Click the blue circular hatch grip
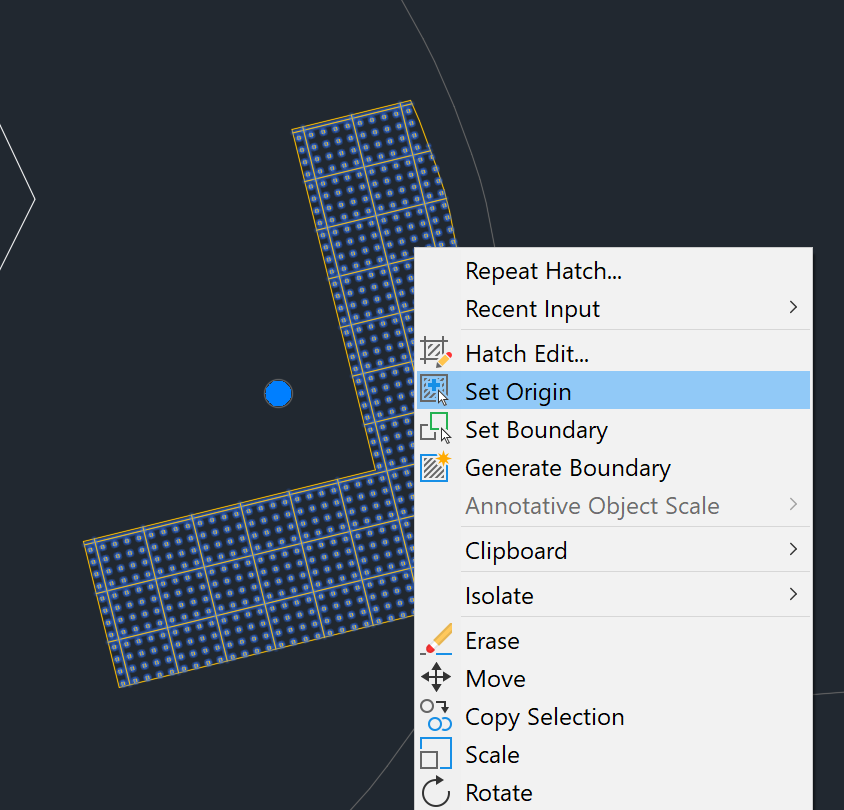This screenshot has width=844, height=810. pyautogui.click(x=278, y=393)
